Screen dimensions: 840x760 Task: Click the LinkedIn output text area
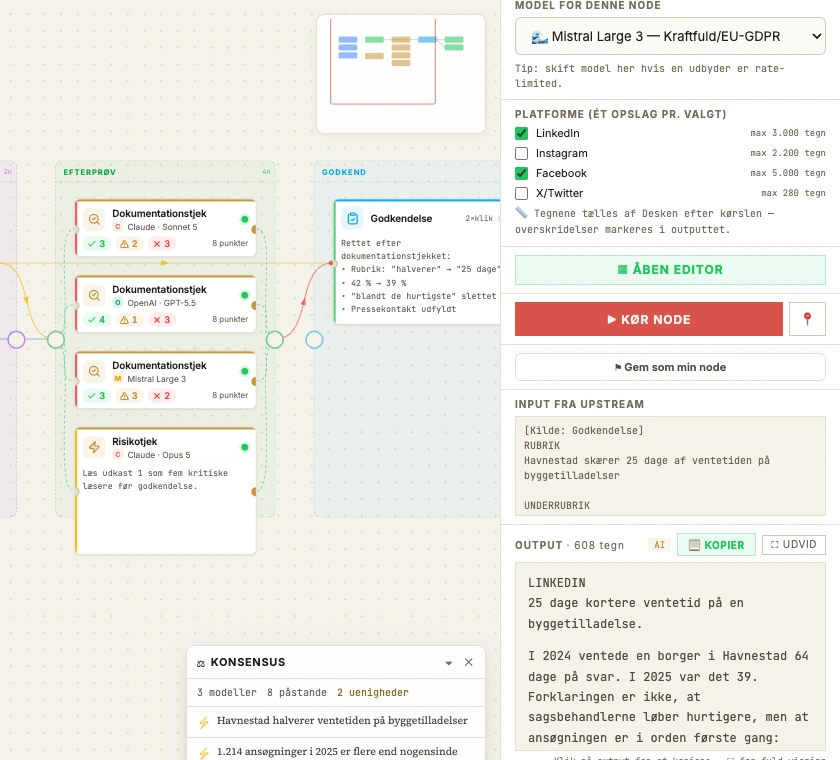[x=670, y=657]
